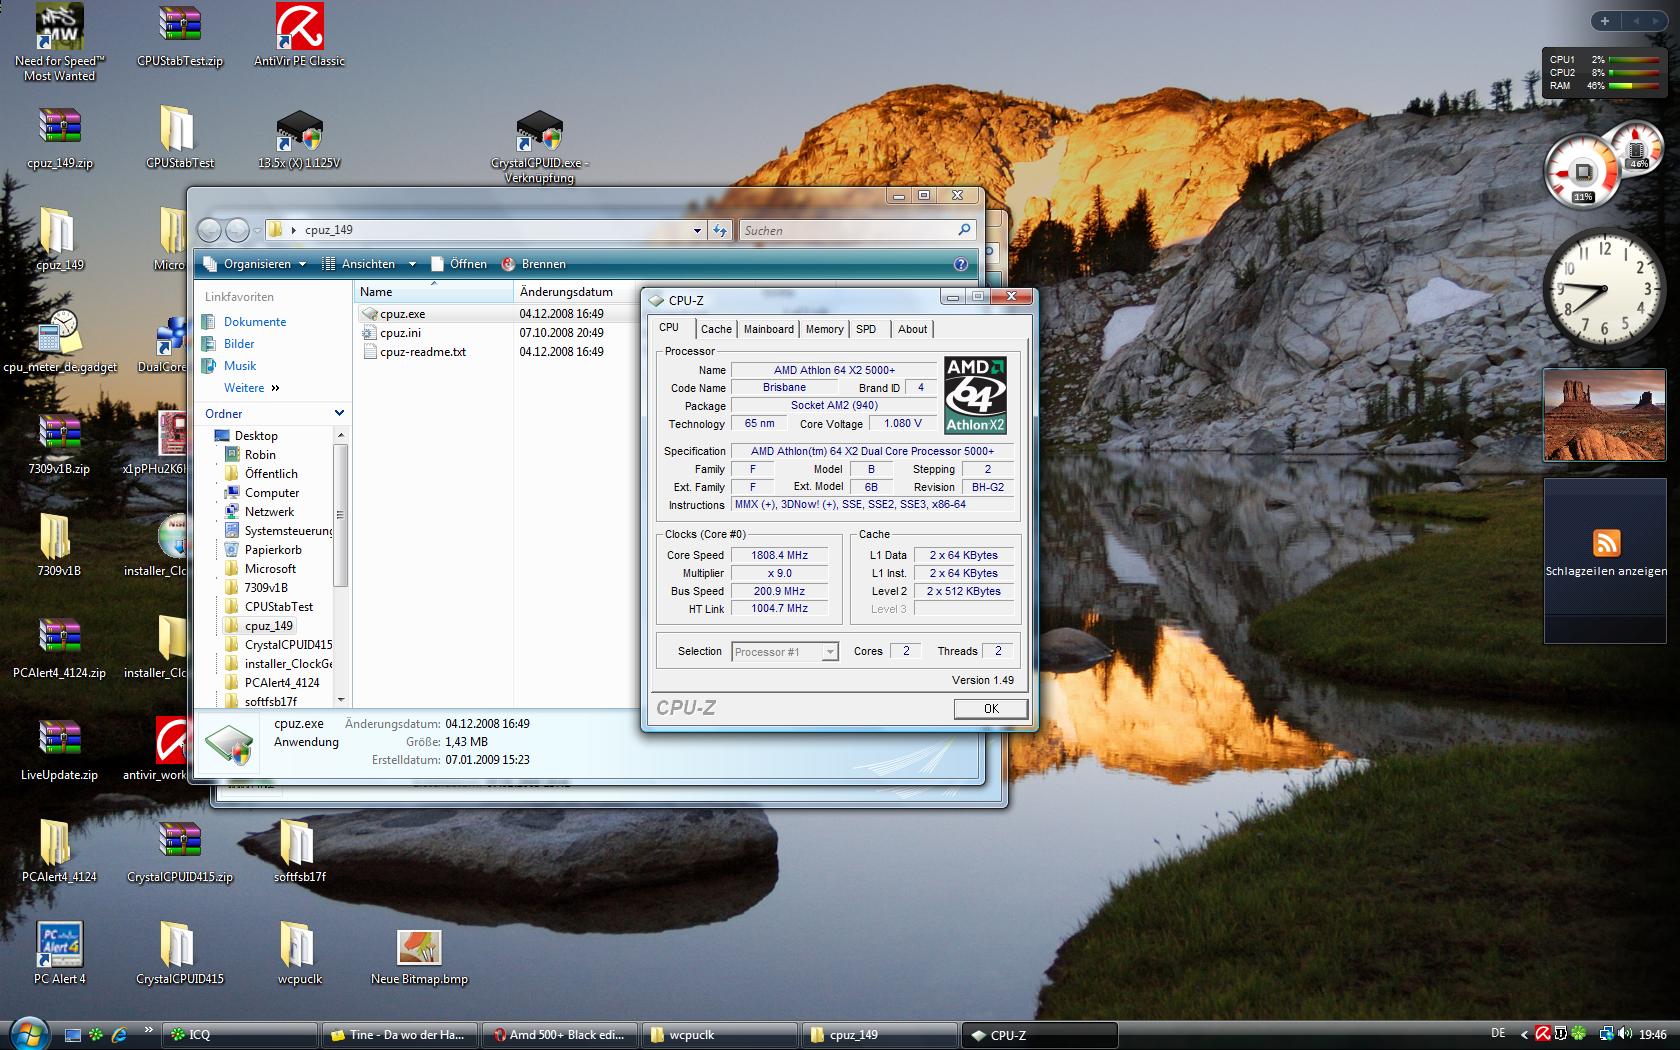Select Netzwerk in the folder tree
This screenshot has width=1680, height=1050.
[259, 512]
